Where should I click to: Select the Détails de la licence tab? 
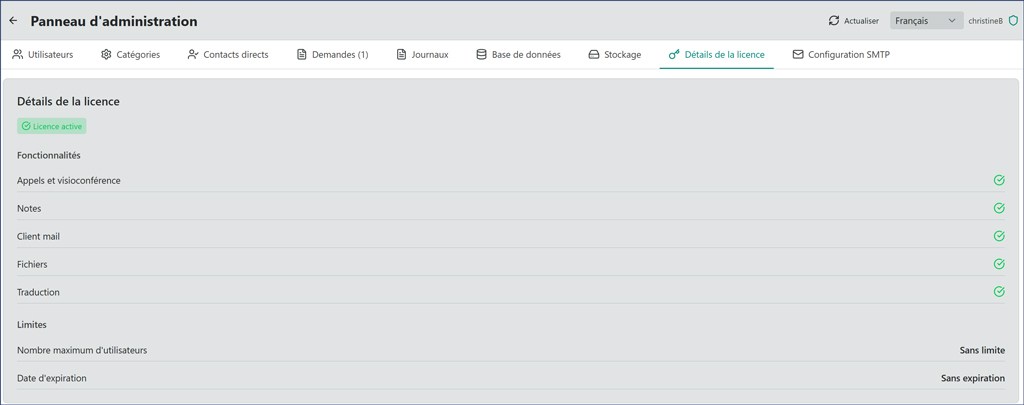tap(716, 55)
